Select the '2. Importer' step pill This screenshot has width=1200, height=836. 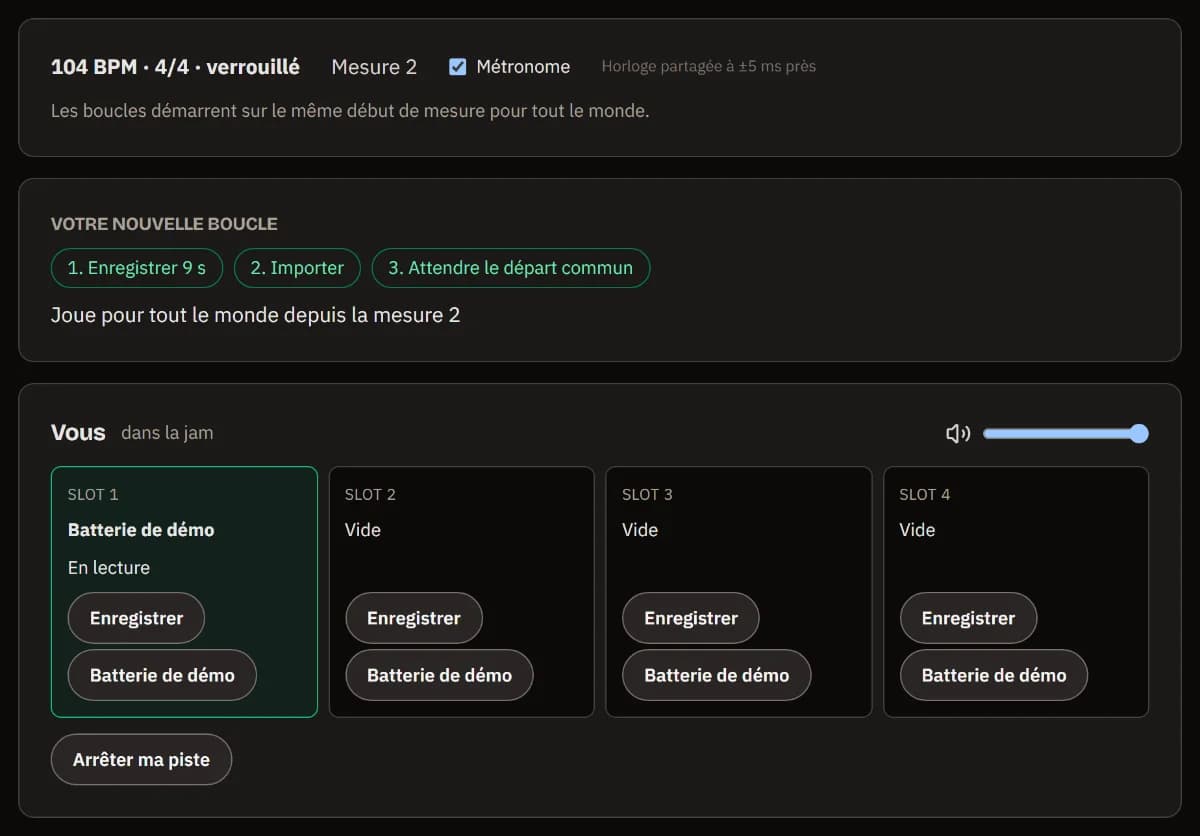297,268
